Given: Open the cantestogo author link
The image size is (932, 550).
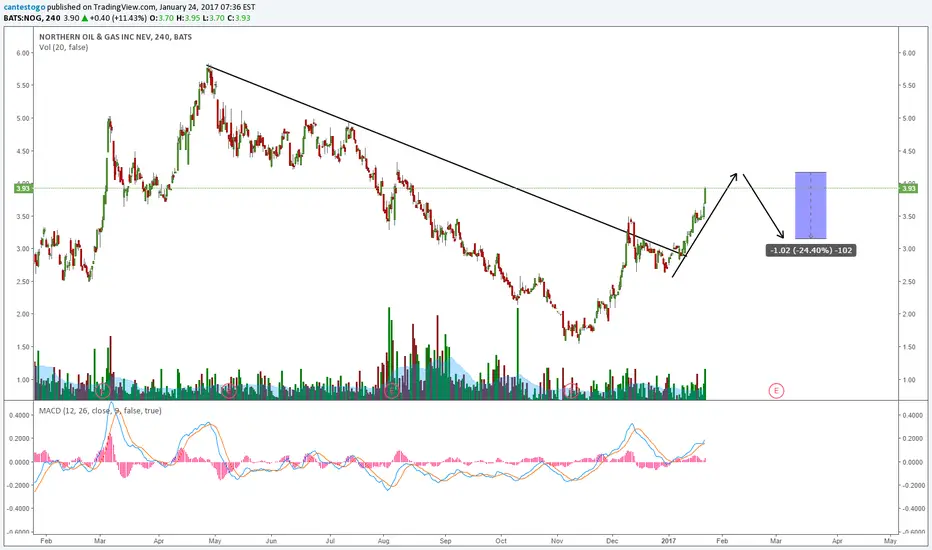Looking at the screenshot, I should (x=23, y=7).
